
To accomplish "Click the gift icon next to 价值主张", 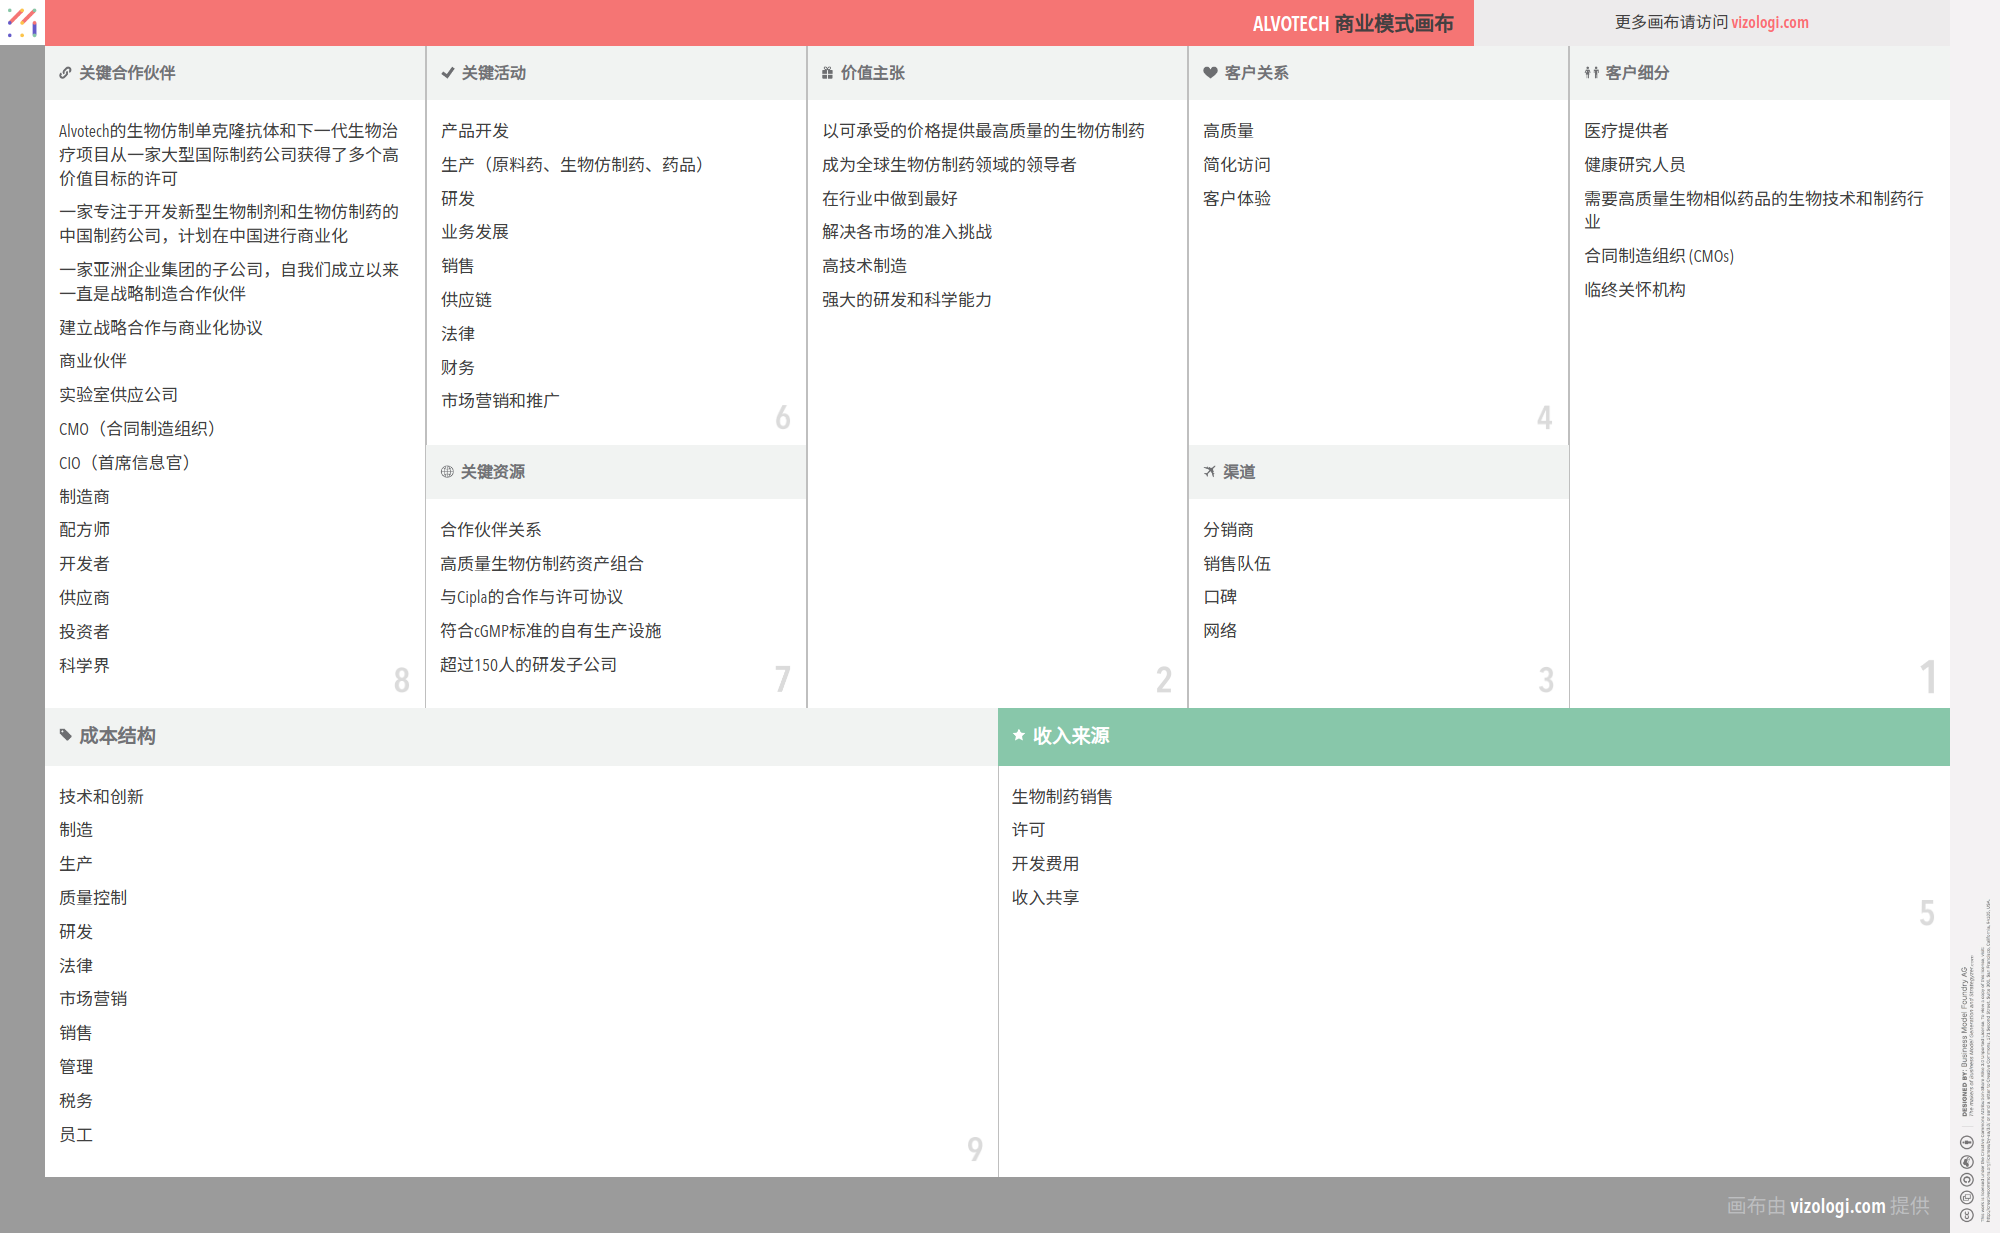I will 826,72.
